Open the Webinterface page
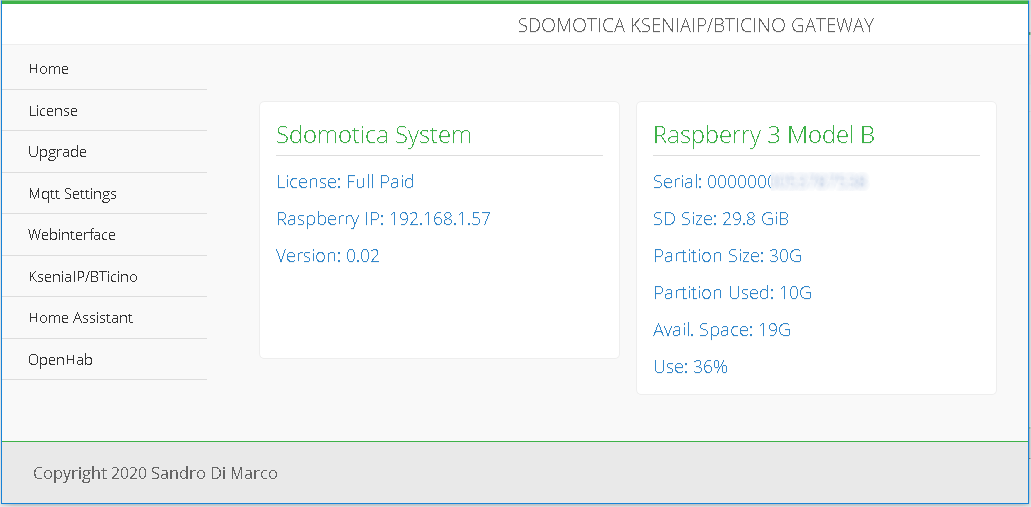Viewport: 1031px width, 507px height. (72, 235)
